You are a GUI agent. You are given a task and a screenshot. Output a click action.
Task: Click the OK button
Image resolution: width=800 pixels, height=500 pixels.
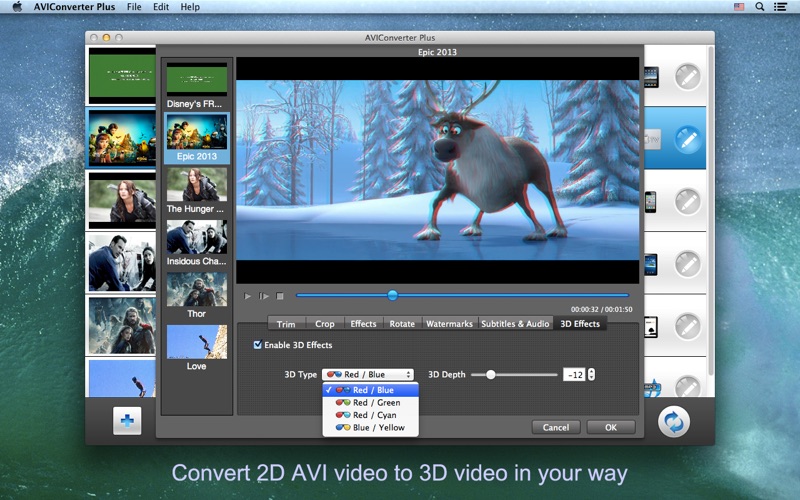pos(611,428)
